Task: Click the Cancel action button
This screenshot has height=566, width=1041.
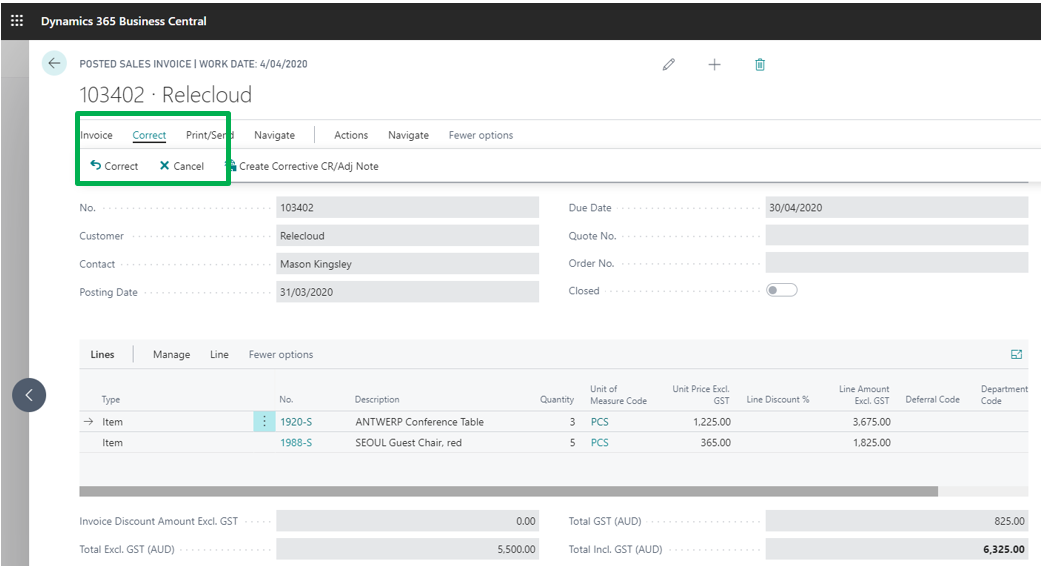Action: point(181,166)
